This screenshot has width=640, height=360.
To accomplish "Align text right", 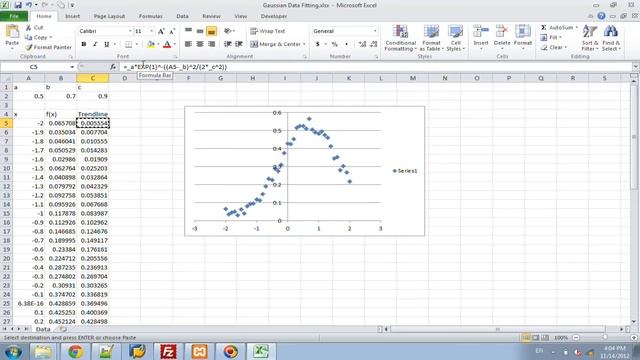I will [211, 44].
